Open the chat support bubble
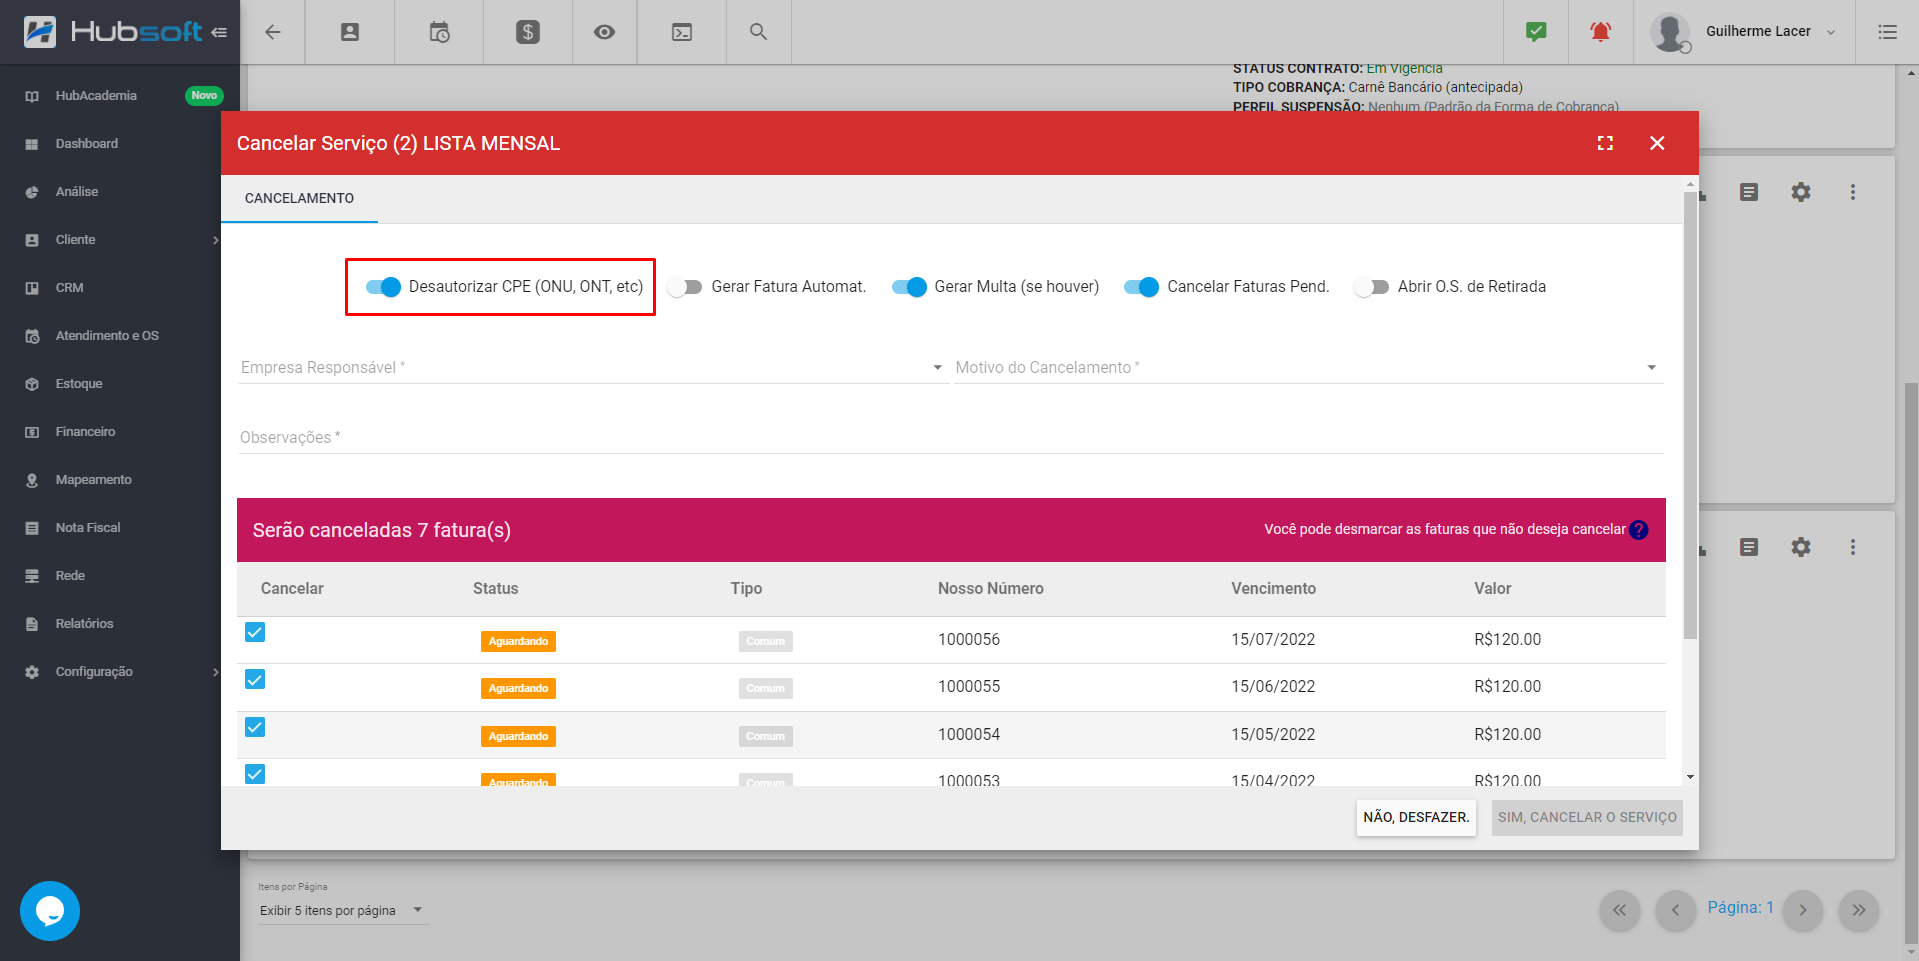The image size is (1919, 961). point(50,911)
